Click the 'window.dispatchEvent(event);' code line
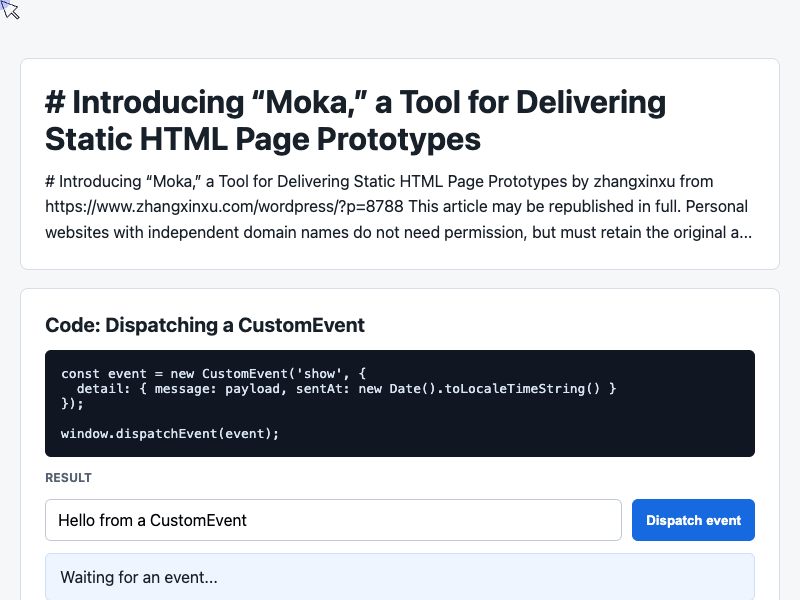This screenshot has width=800, height=600. tap(170, 434)
